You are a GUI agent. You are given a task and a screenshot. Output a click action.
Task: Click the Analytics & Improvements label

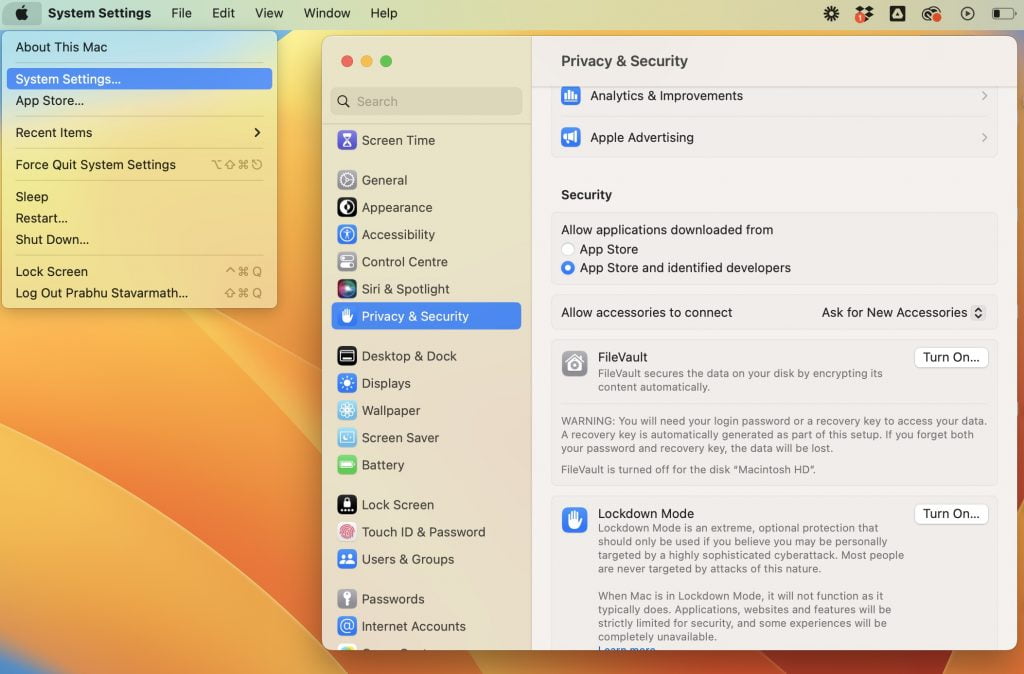(667, 96)
